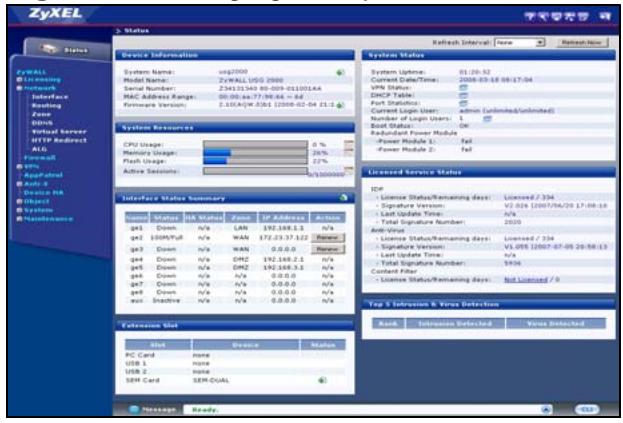Click the ZyWALL root tree item

coord(31,72)
